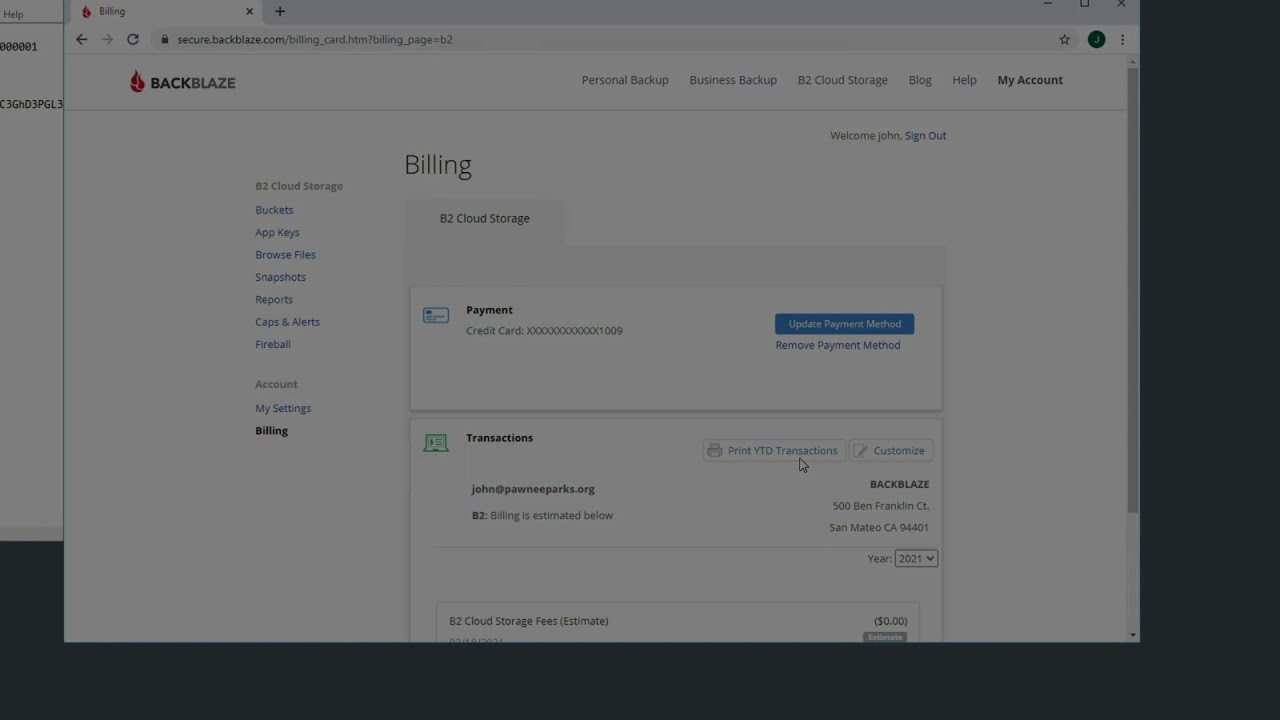
Task: Open My Settings in the sidebar
Action: click(283, 408)
